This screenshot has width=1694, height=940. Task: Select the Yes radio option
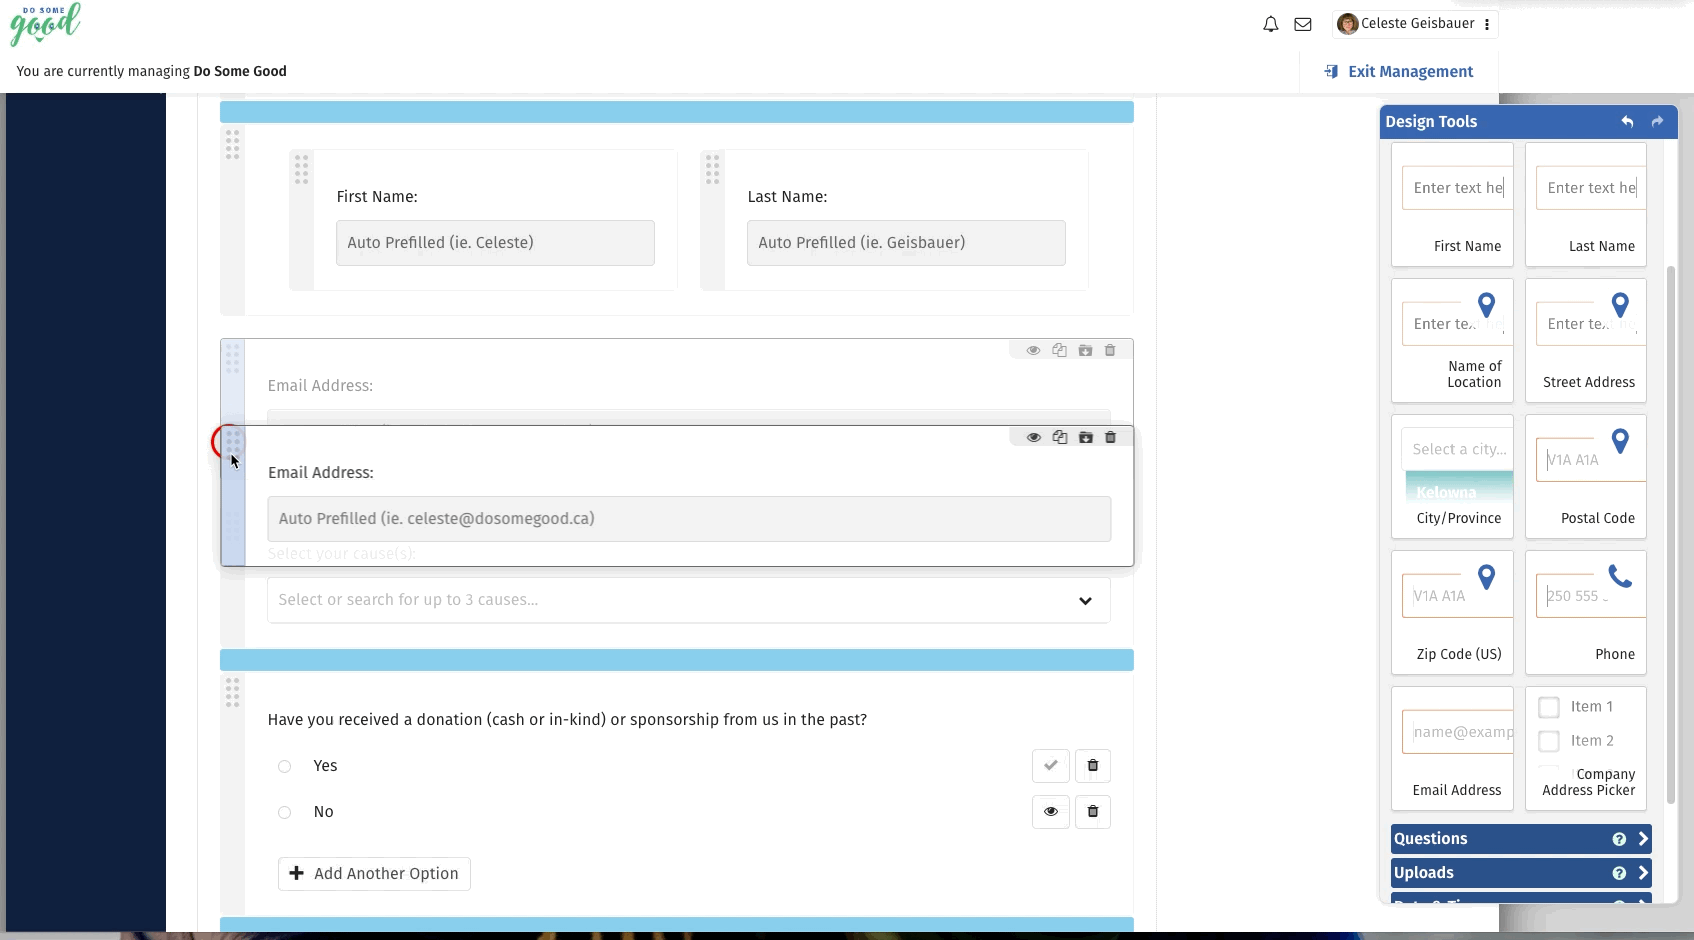click(284, 766)
